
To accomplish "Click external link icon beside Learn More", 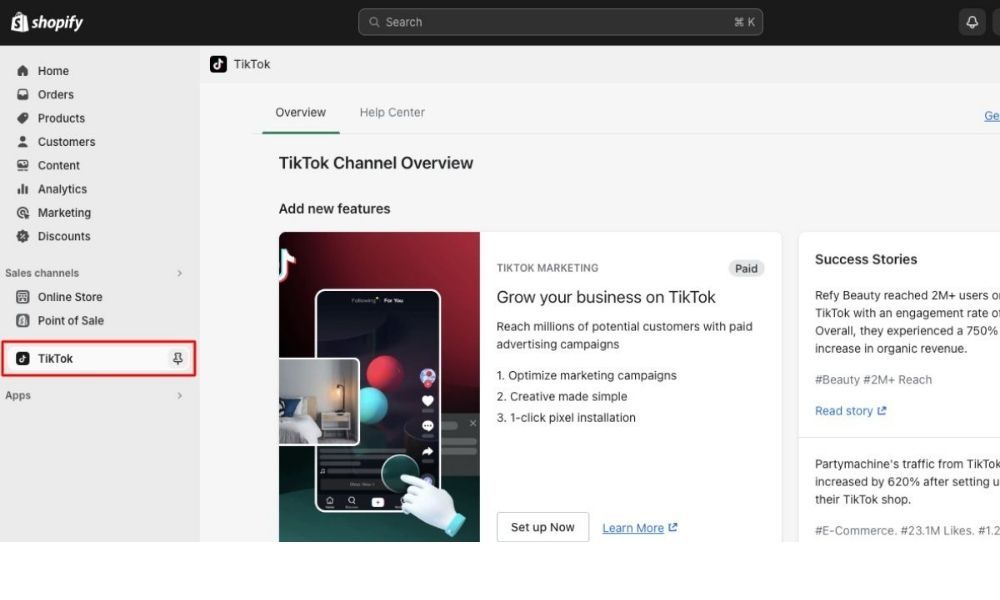I will pyautogui.click(x=673, y=527).
